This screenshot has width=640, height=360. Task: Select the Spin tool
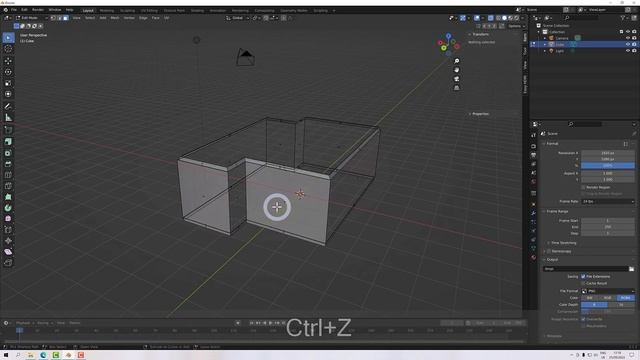pos(8,208)
